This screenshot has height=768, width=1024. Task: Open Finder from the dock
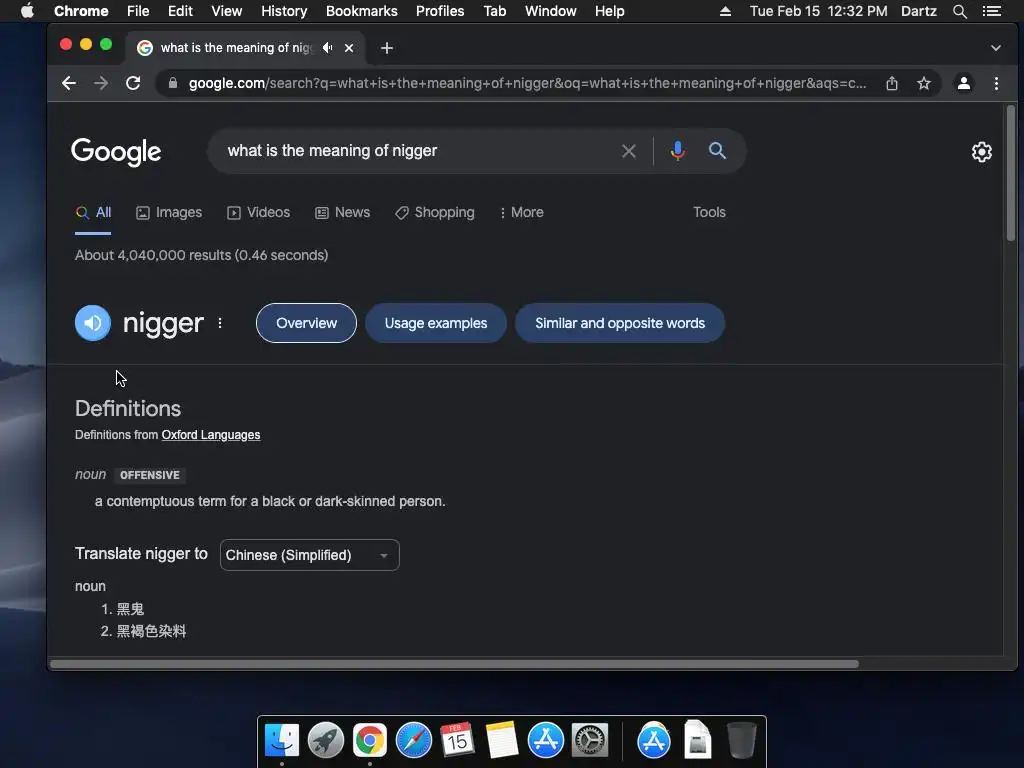[x=282, y=740]
